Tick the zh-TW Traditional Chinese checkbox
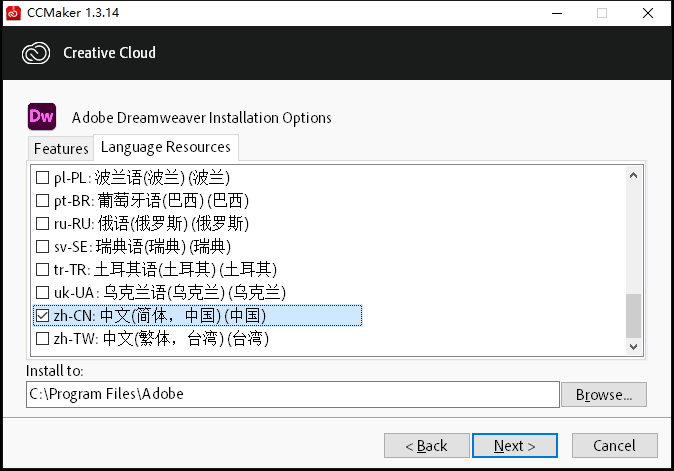674x471 pixels. pyautogui.click(x=42, y=339)
